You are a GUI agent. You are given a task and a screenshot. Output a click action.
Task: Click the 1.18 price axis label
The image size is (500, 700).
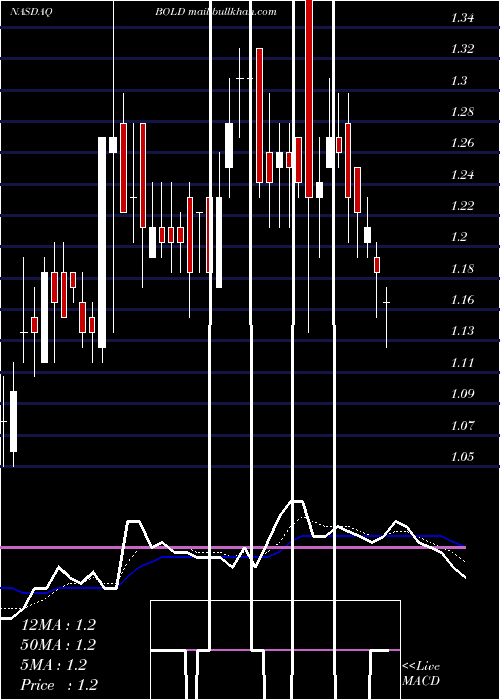462,268
